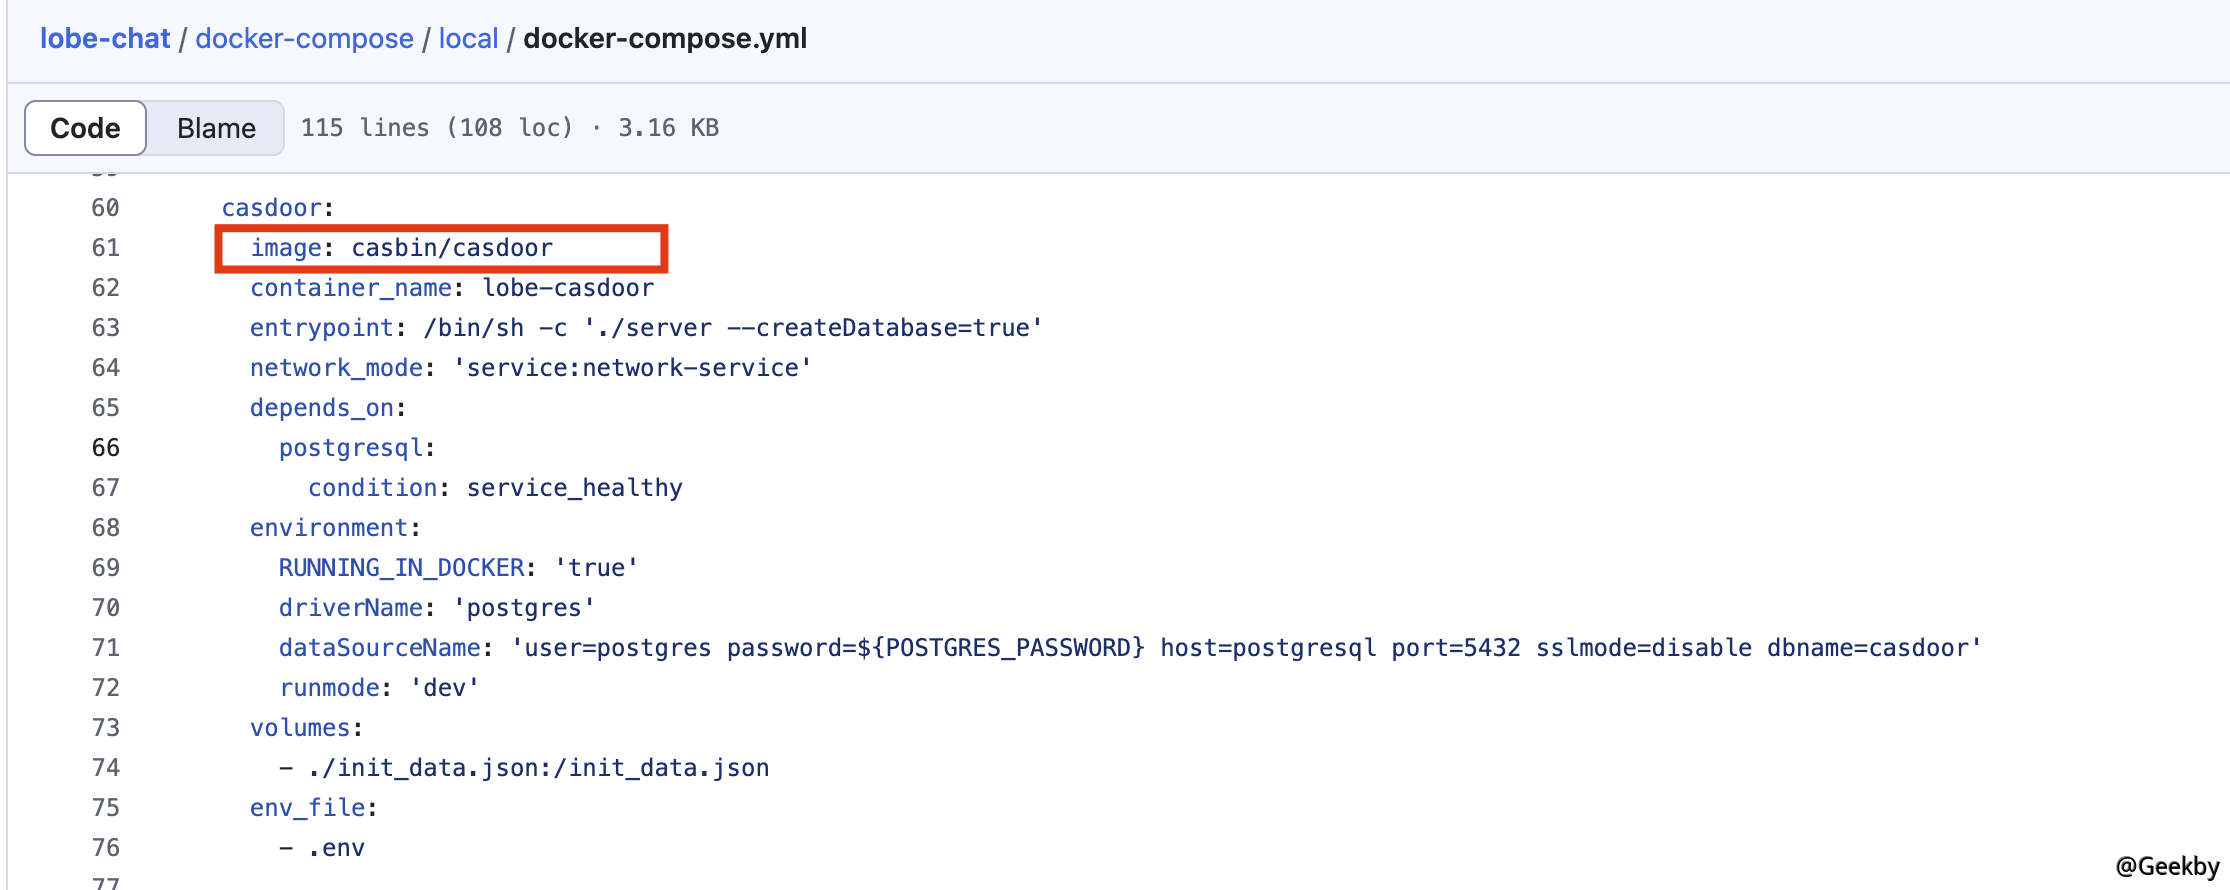
Task: Select line number 74 in the gutter
Action: (x=105, y=768)
